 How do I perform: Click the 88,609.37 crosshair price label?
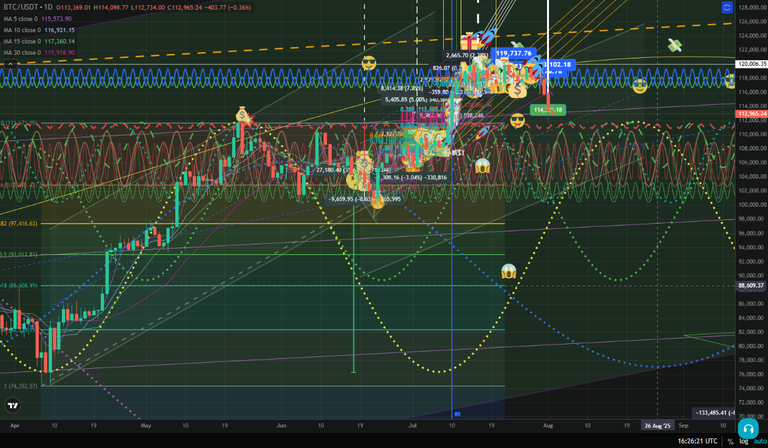[x=751, y=285]
